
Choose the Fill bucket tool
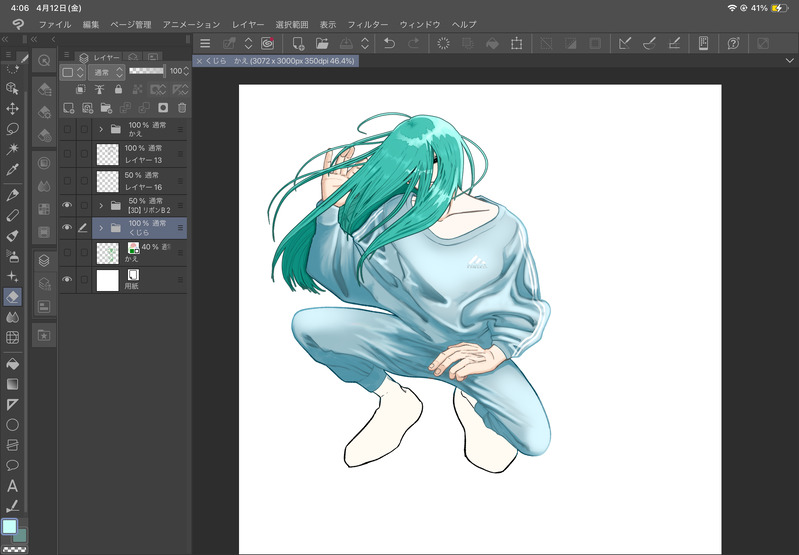coord(12,364)
